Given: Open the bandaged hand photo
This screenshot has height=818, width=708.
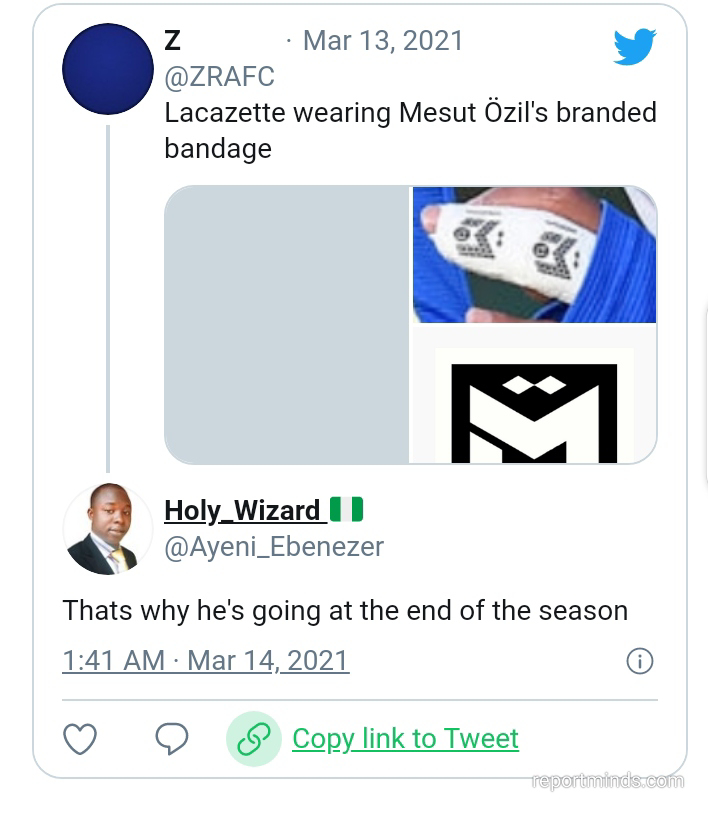Looking at the screenshot, I should coord(534,254).
